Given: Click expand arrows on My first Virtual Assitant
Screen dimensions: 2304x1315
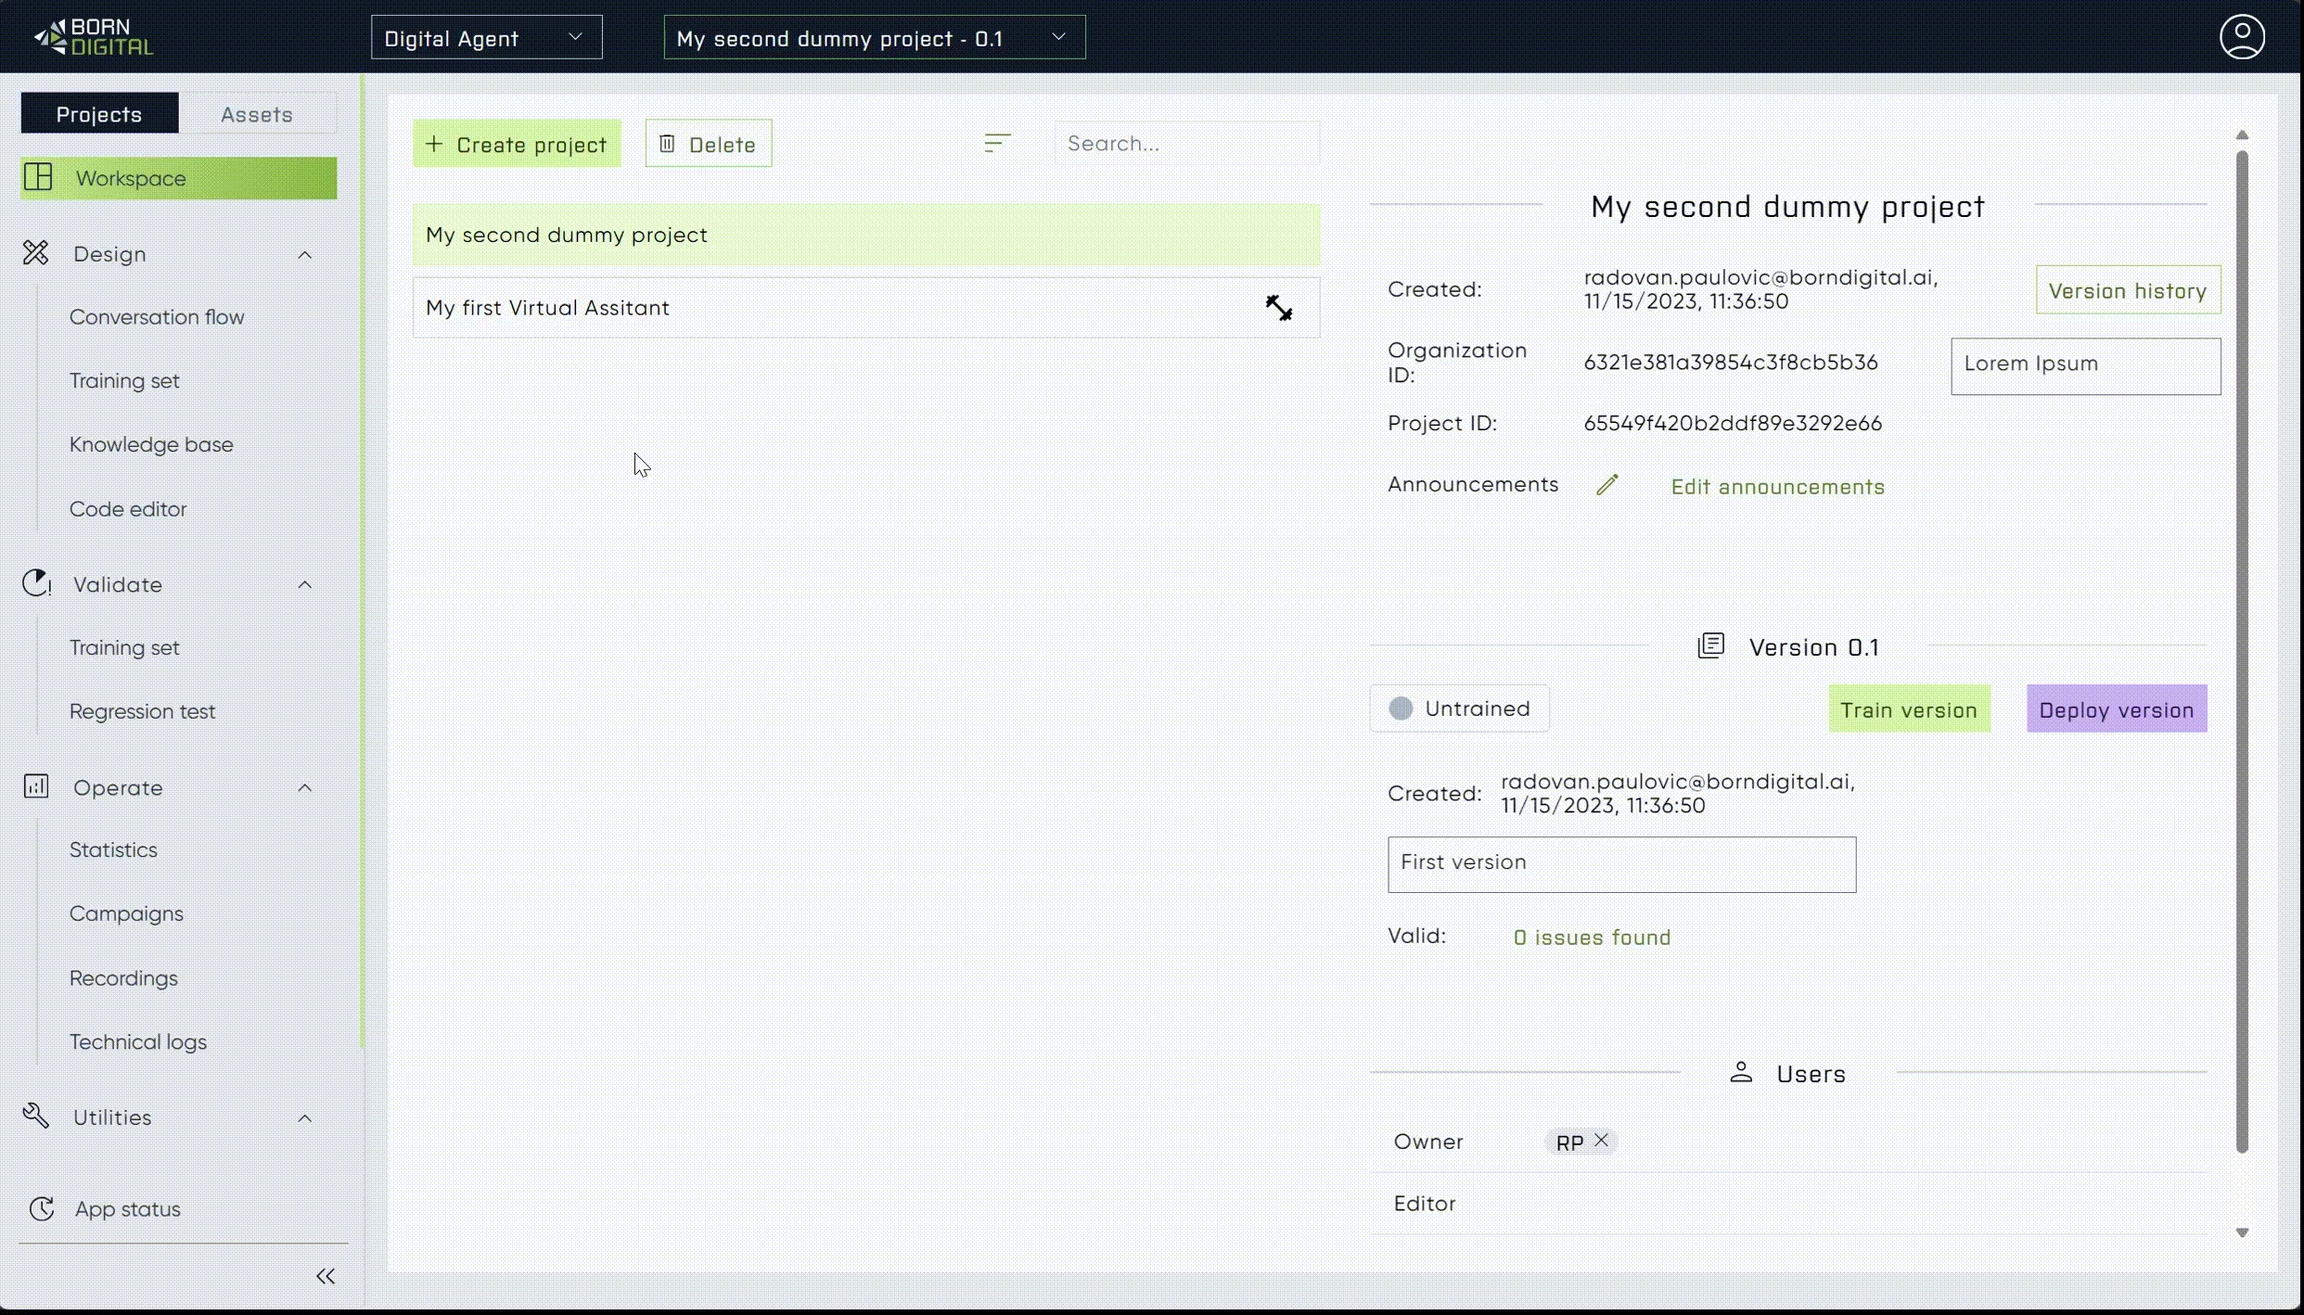Looking at the screenshot, I should point(1278,307).
